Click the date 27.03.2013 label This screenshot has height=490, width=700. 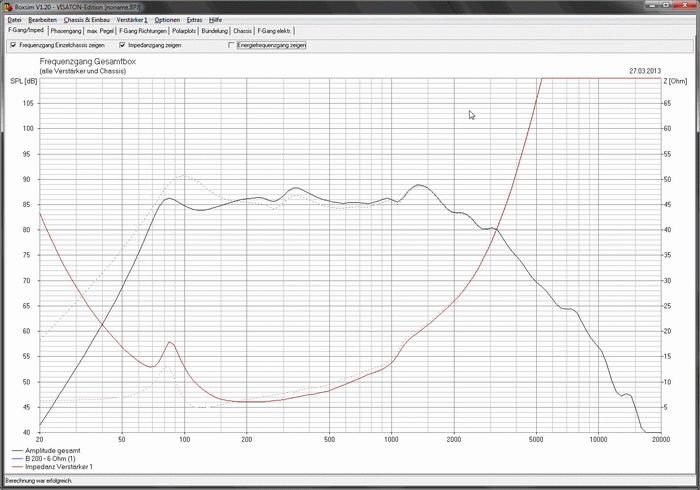click(x=645, y=71)
